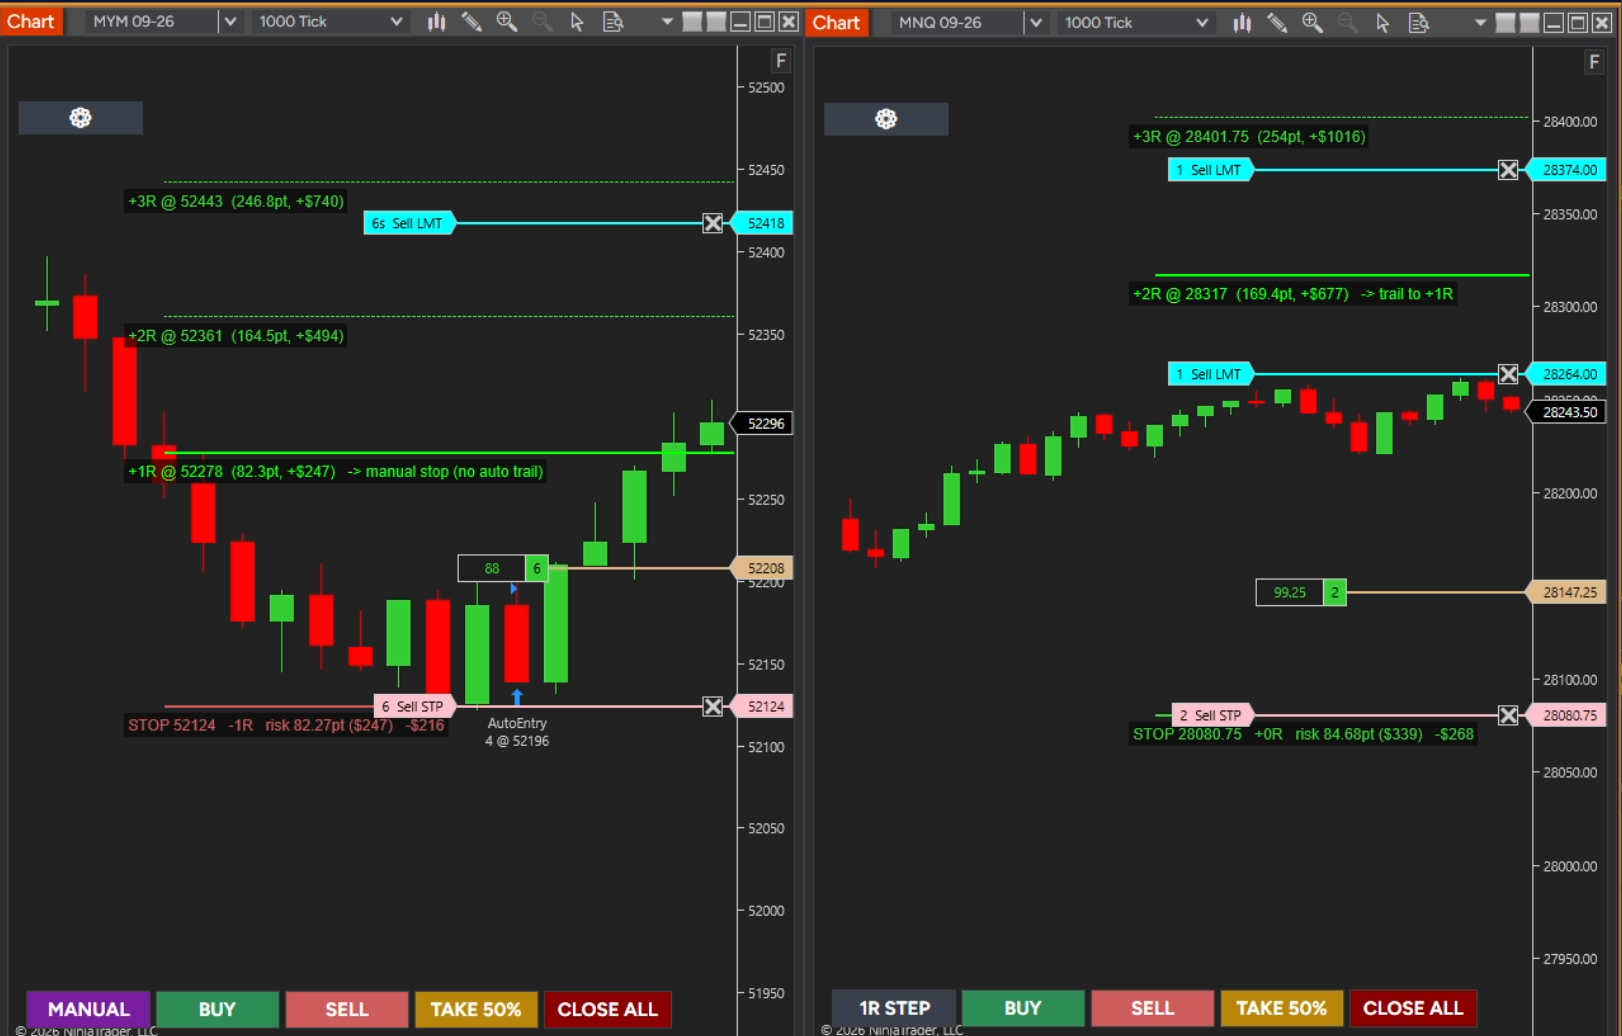The height and width of the screenshot is (1036, 1622).
Task: Click TAKE 50% on MNQ chart
Action: coord(1281,1008)
